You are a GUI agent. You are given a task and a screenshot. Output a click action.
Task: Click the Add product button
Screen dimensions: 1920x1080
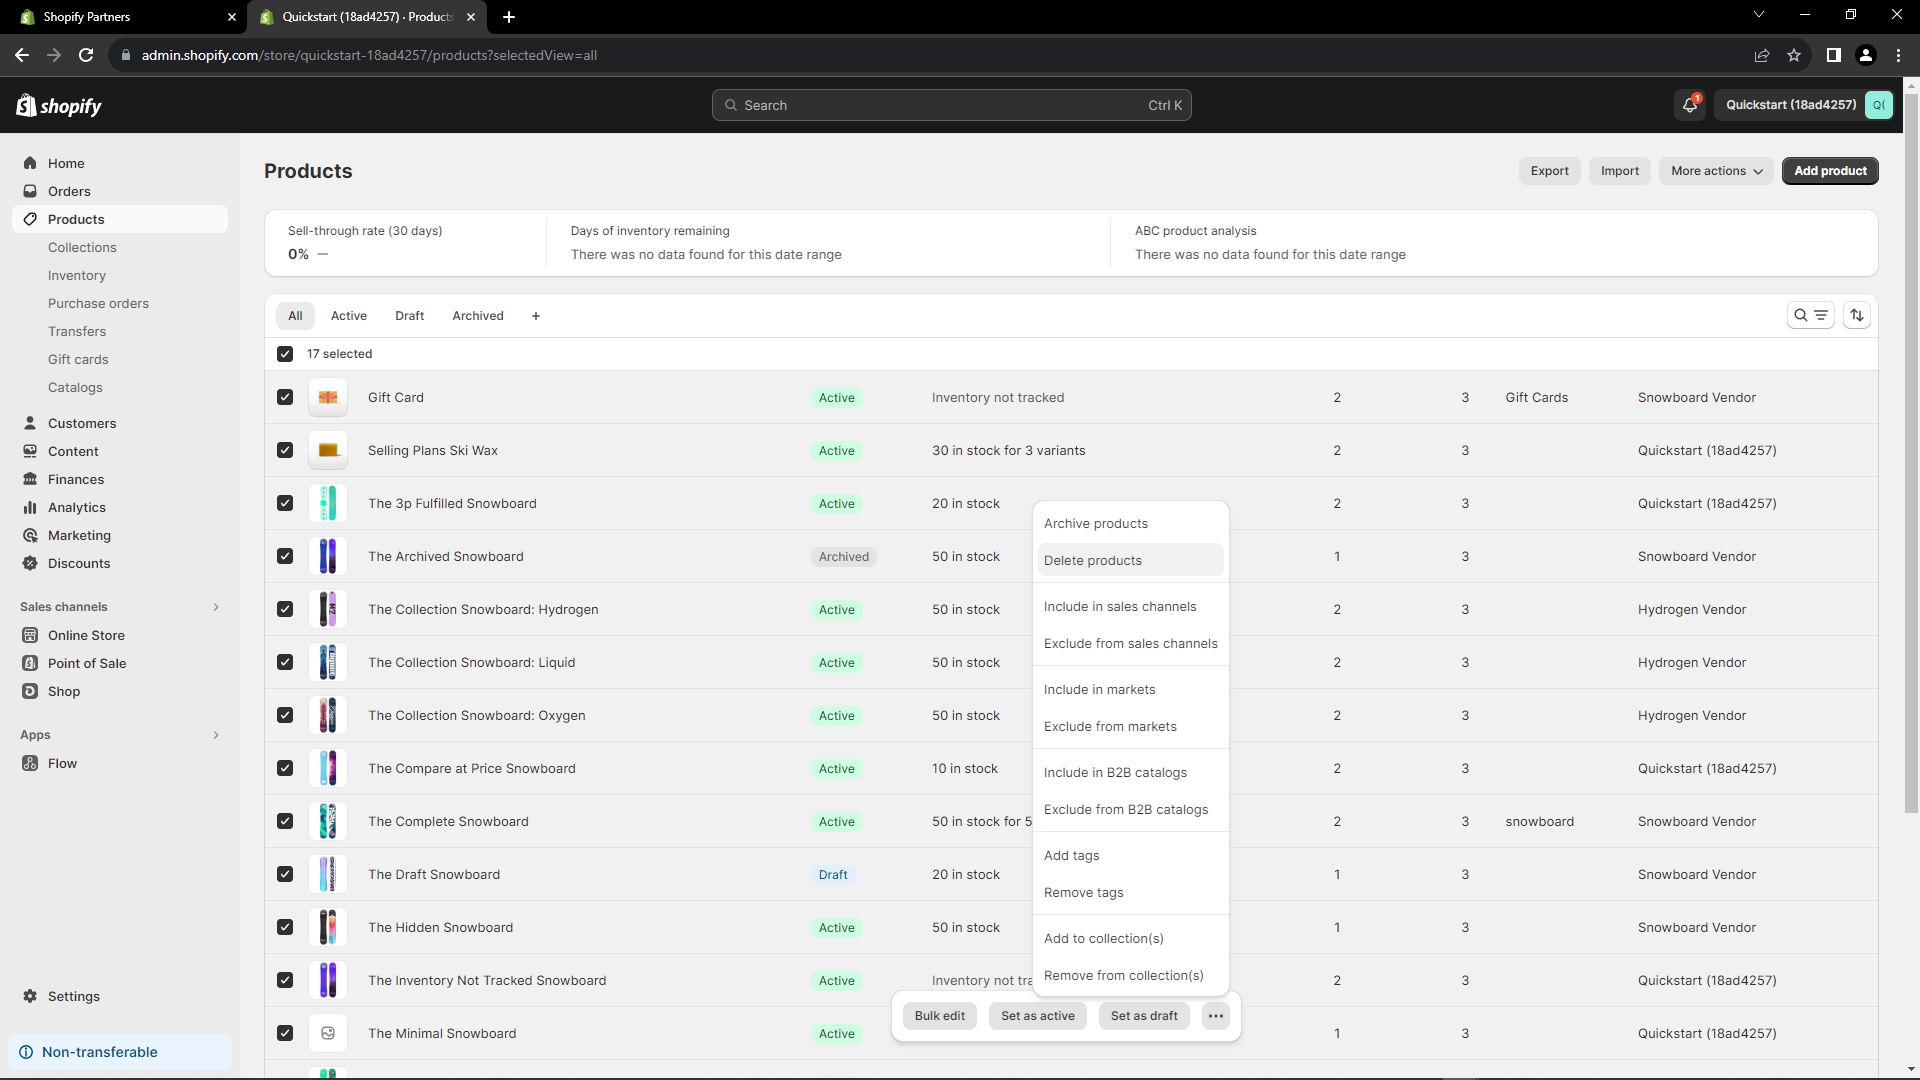coord(1829,170)
